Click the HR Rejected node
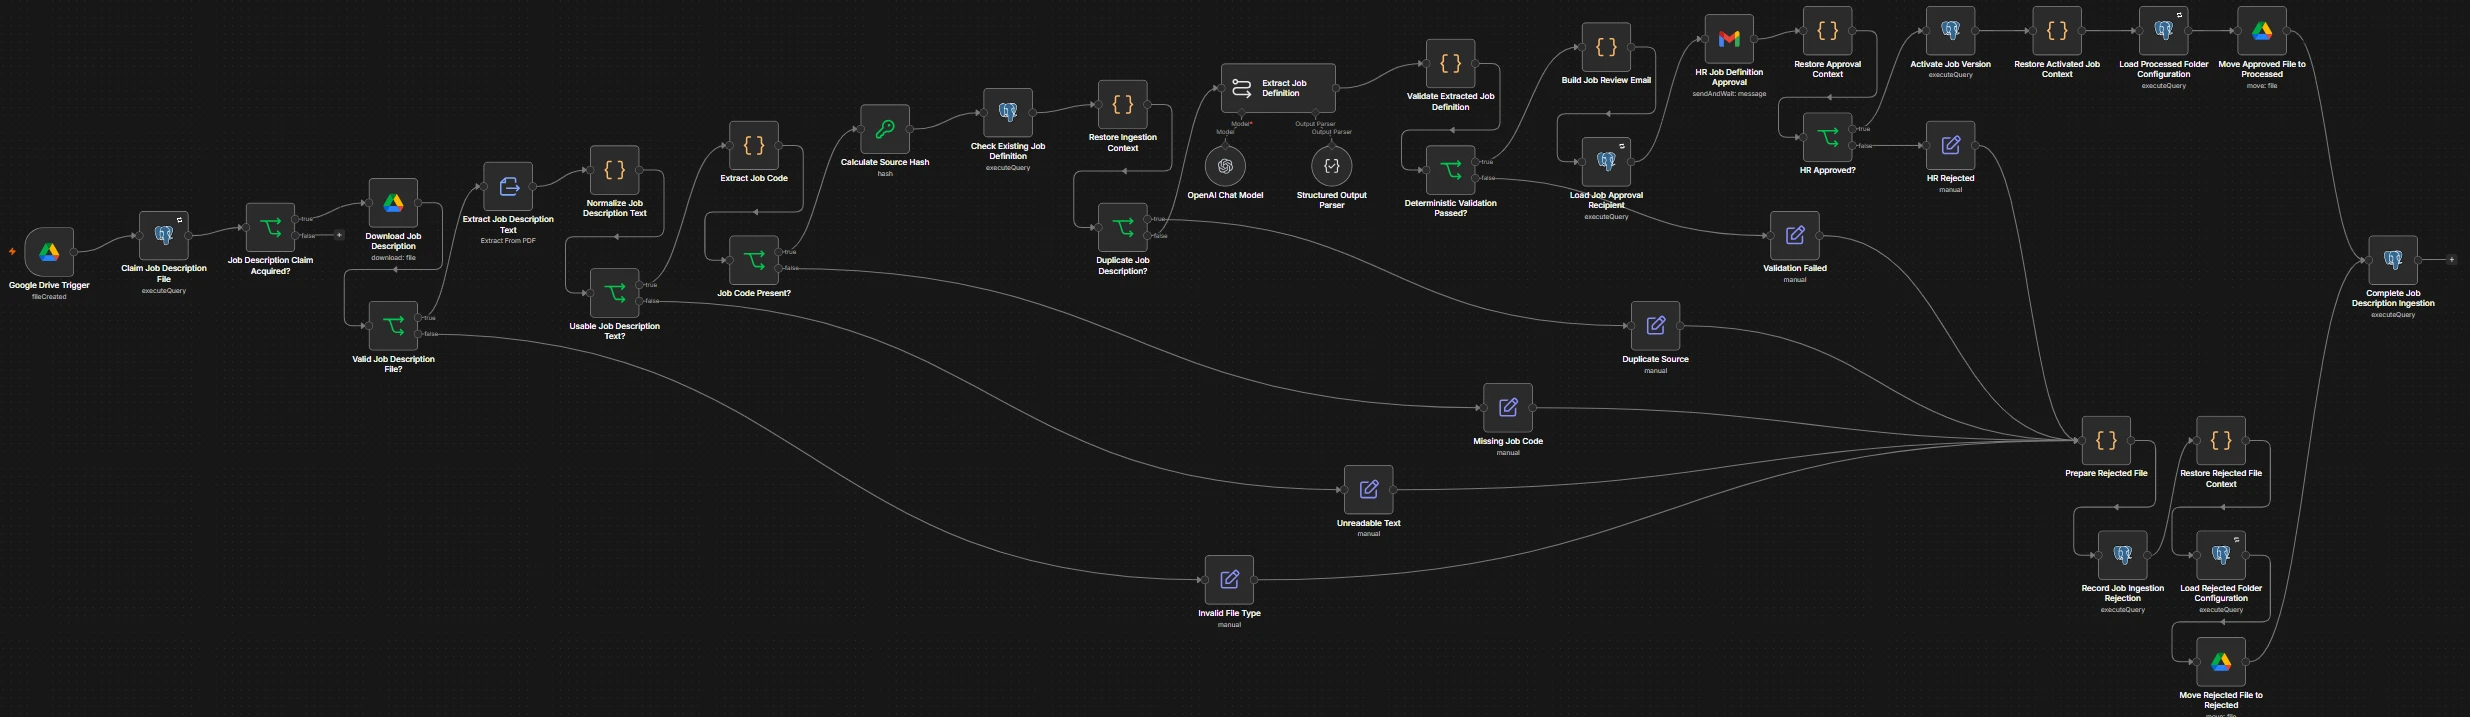This screenshot has height=717, width=2470. tap(1950, 146)
